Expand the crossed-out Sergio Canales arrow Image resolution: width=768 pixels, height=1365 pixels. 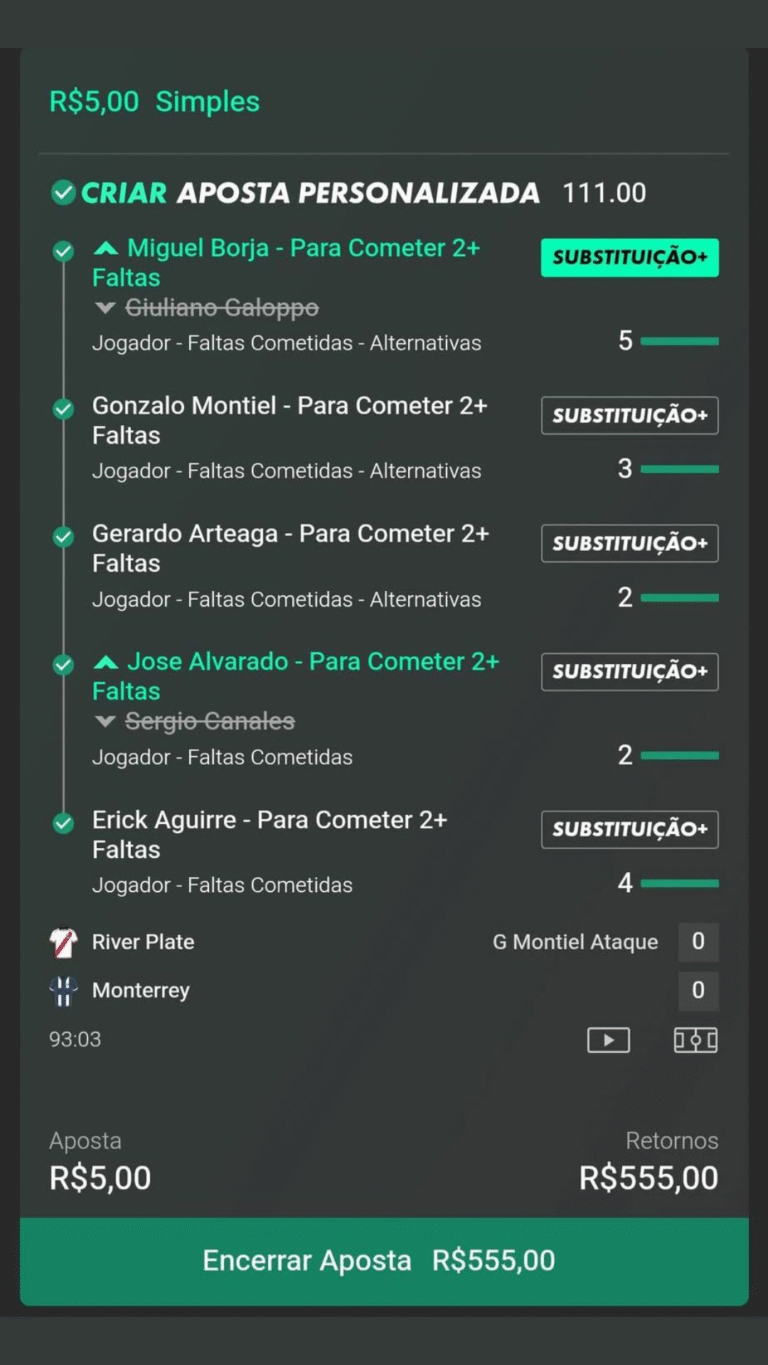click(105, 722)
